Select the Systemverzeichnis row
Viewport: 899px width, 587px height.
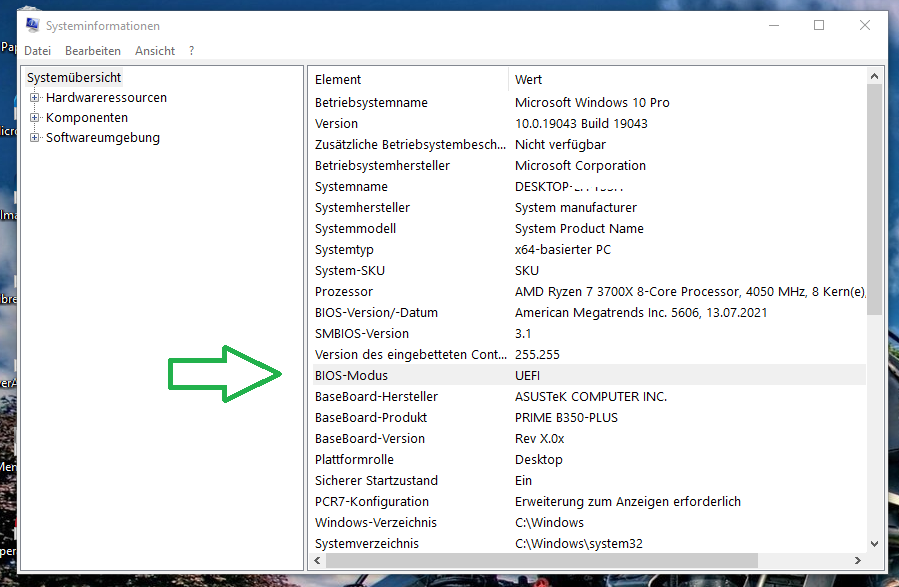589,543
